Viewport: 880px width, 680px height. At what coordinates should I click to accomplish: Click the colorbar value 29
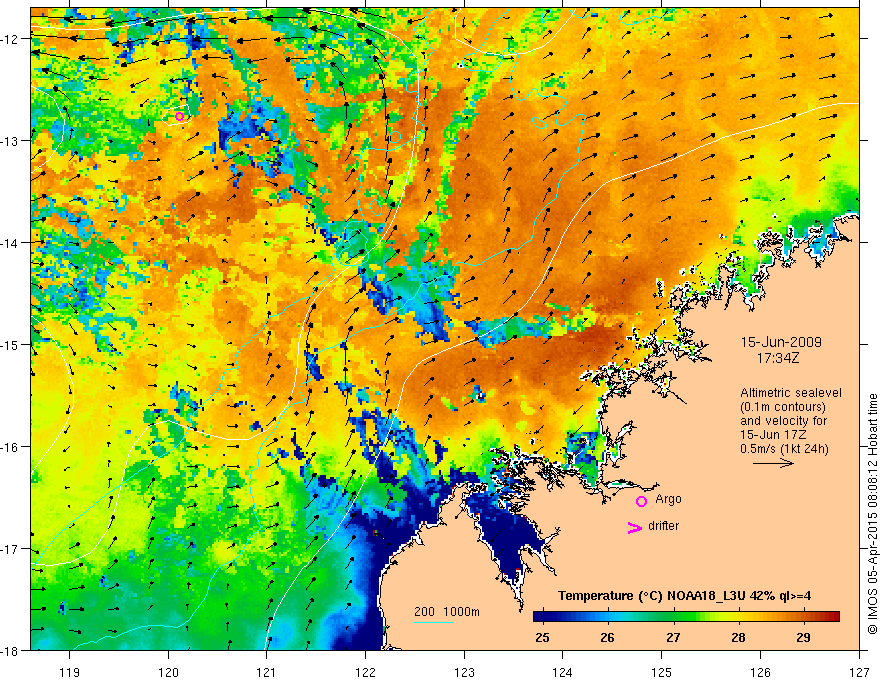pos(803,638)
